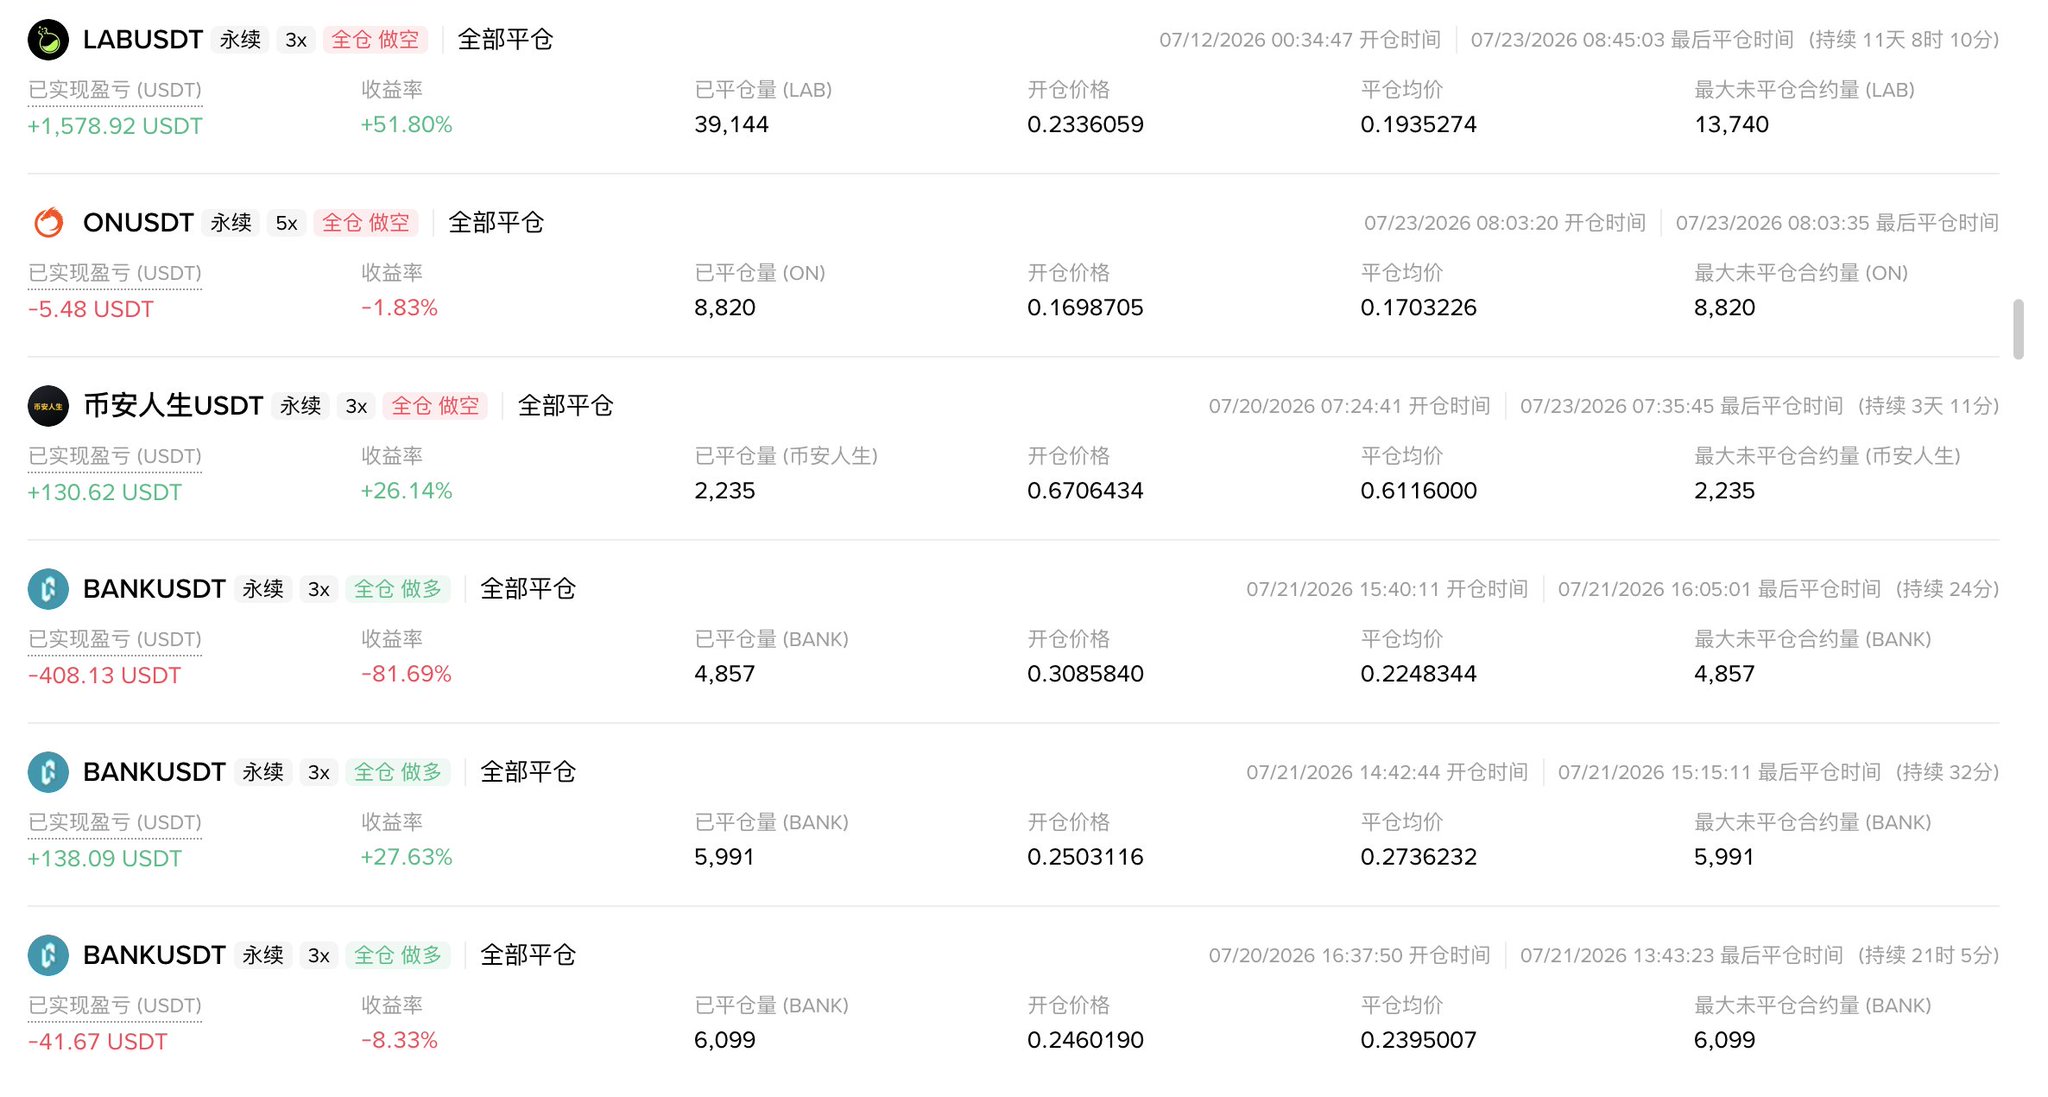Click the 全仓 做空 tag on LABUSDT
The image size is (2048, 1097).
375,40
